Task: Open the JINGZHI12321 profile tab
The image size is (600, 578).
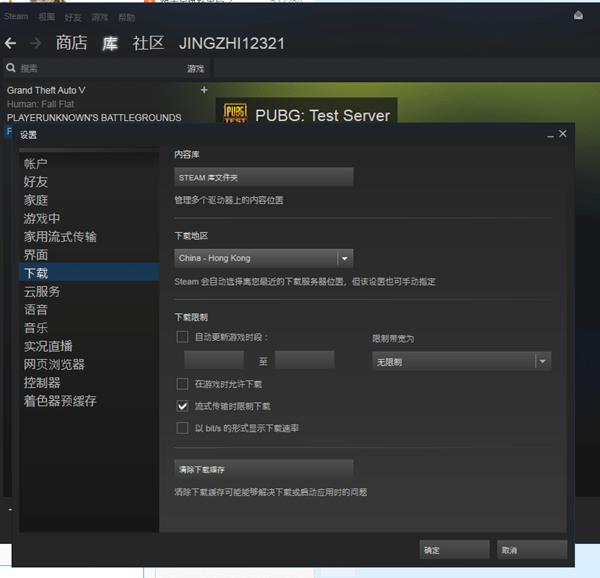Action: [x=232, y=43]
